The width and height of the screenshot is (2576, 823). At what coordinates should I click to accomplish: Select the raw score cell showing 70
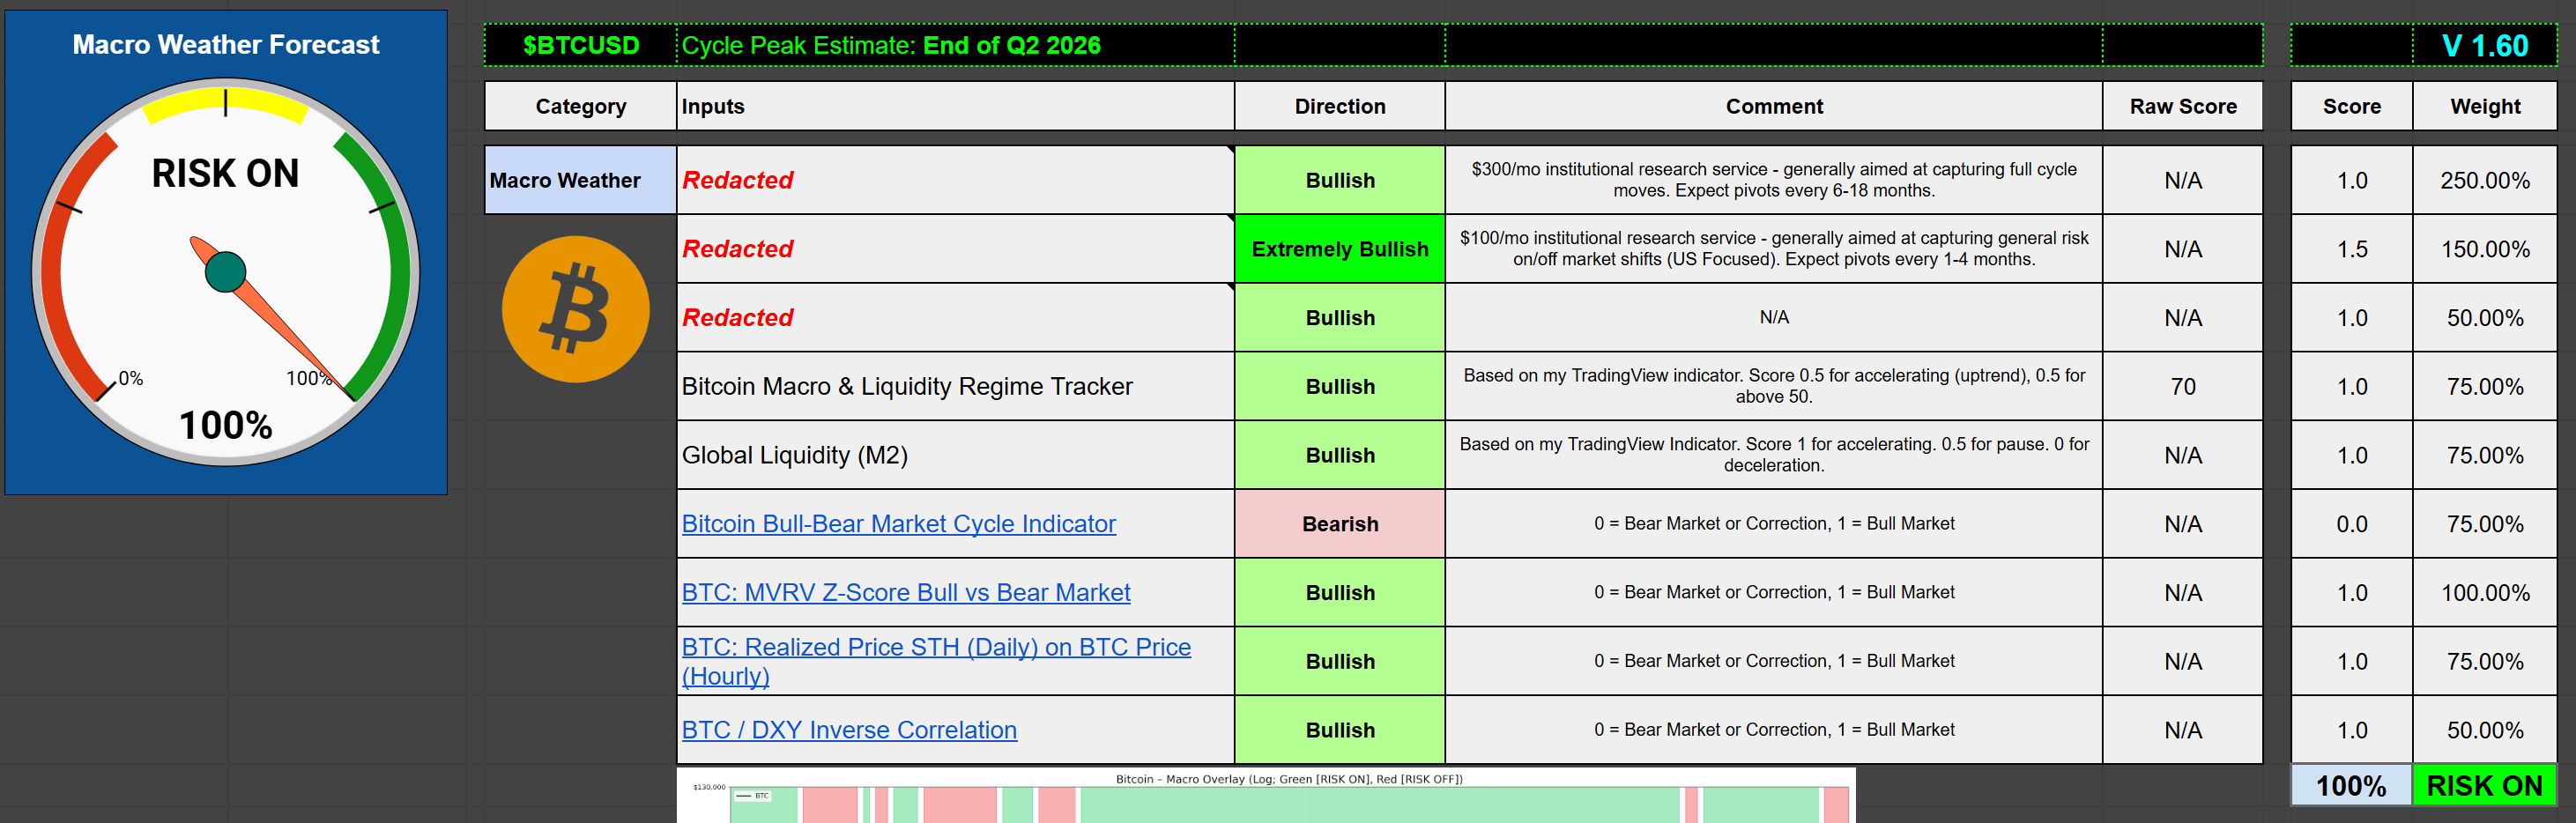[2182, 387]
